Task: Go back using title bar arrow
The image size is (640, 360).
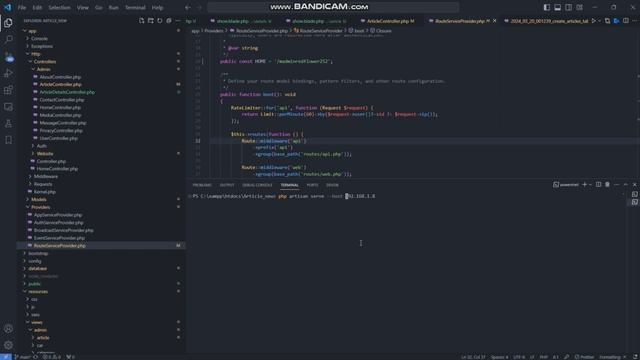Action: [187, 7]
